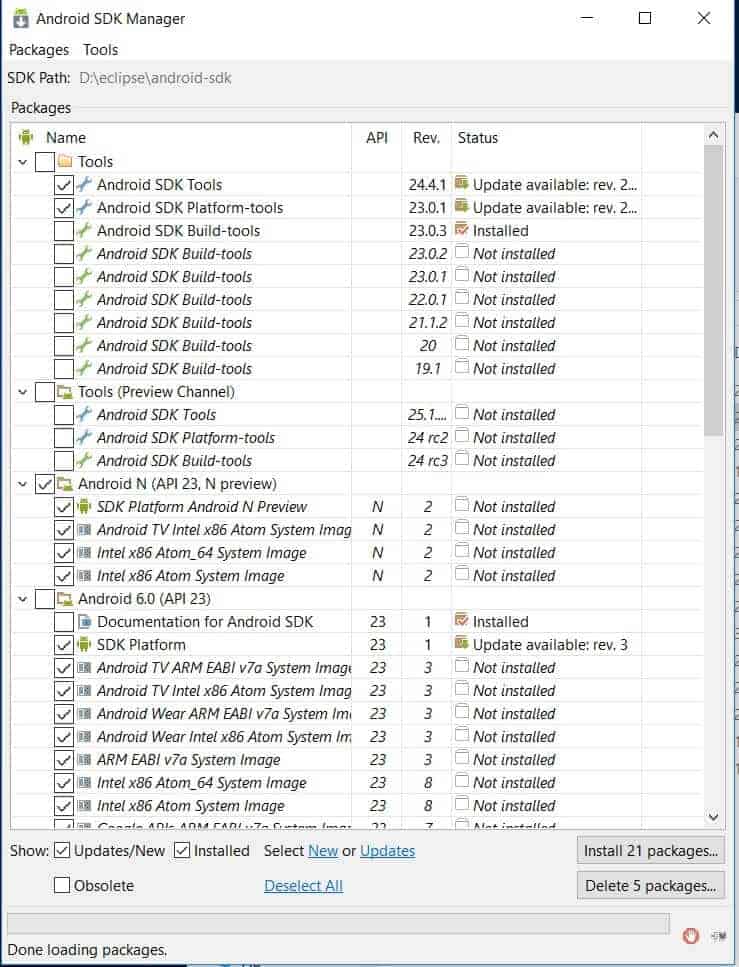The image size is (739, 967).
Task: Click the Android 6.0 (API 23) folder icon
Action: (65, 599)
